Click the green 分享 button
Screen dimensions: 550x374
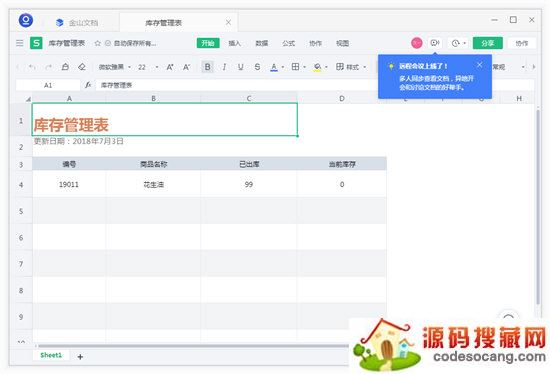(x=488, y=43)
